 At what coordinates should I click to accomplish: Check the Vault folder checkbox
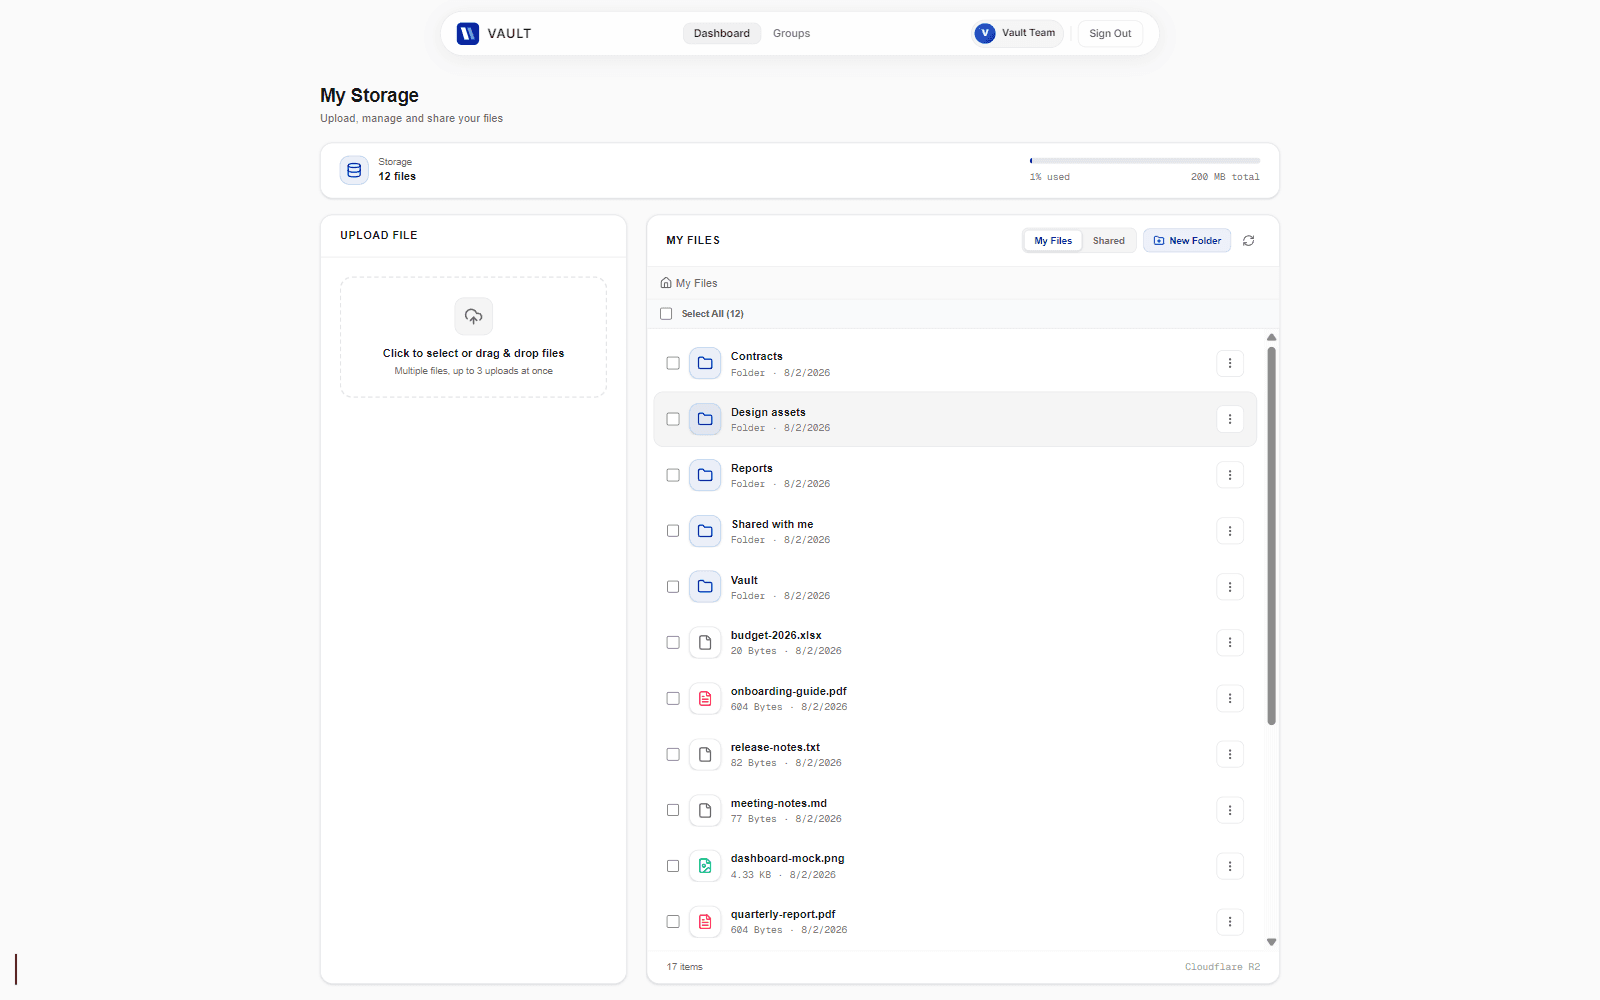pyautogui.click(x=673, y=587)
